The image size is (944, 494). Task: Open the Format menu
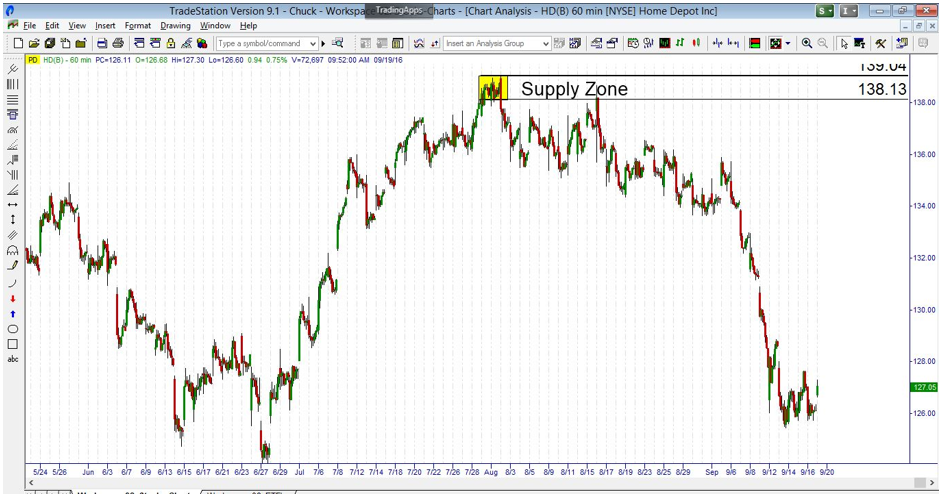[x=138, y=25]
